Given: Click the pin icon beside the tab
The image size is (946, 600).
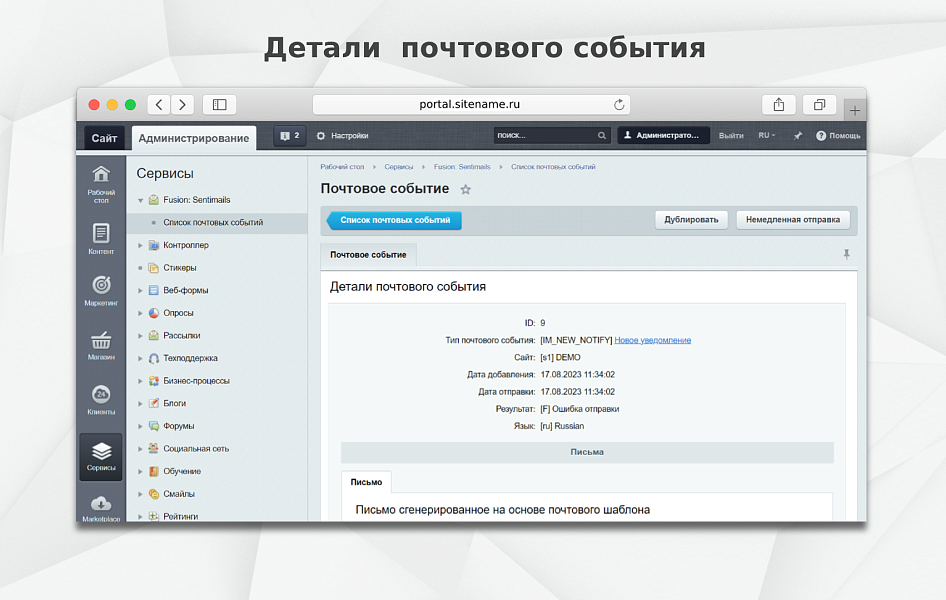Looking at the screenshot, I should (x=846, y=255).
